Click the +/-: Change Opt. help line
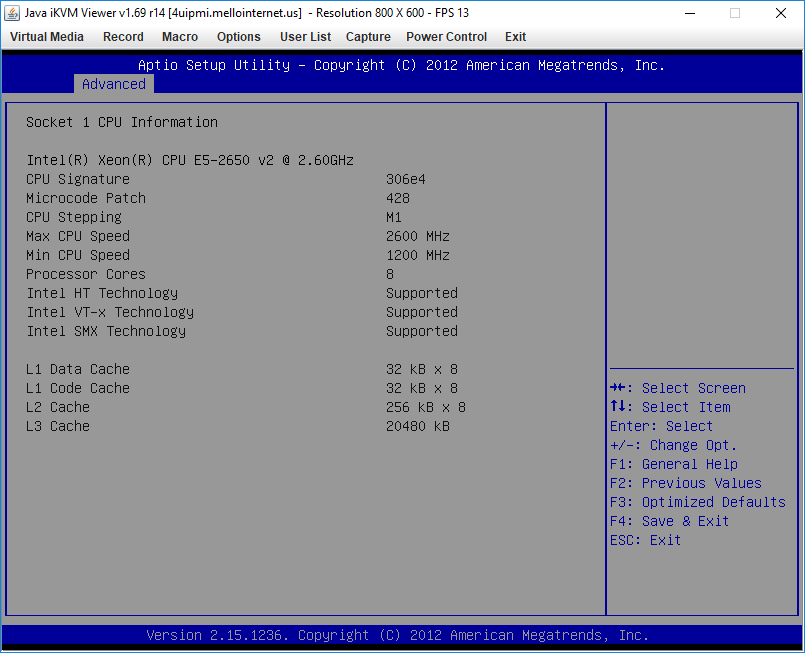This screenshot has height=653, width=805. [x=673, y=445]
